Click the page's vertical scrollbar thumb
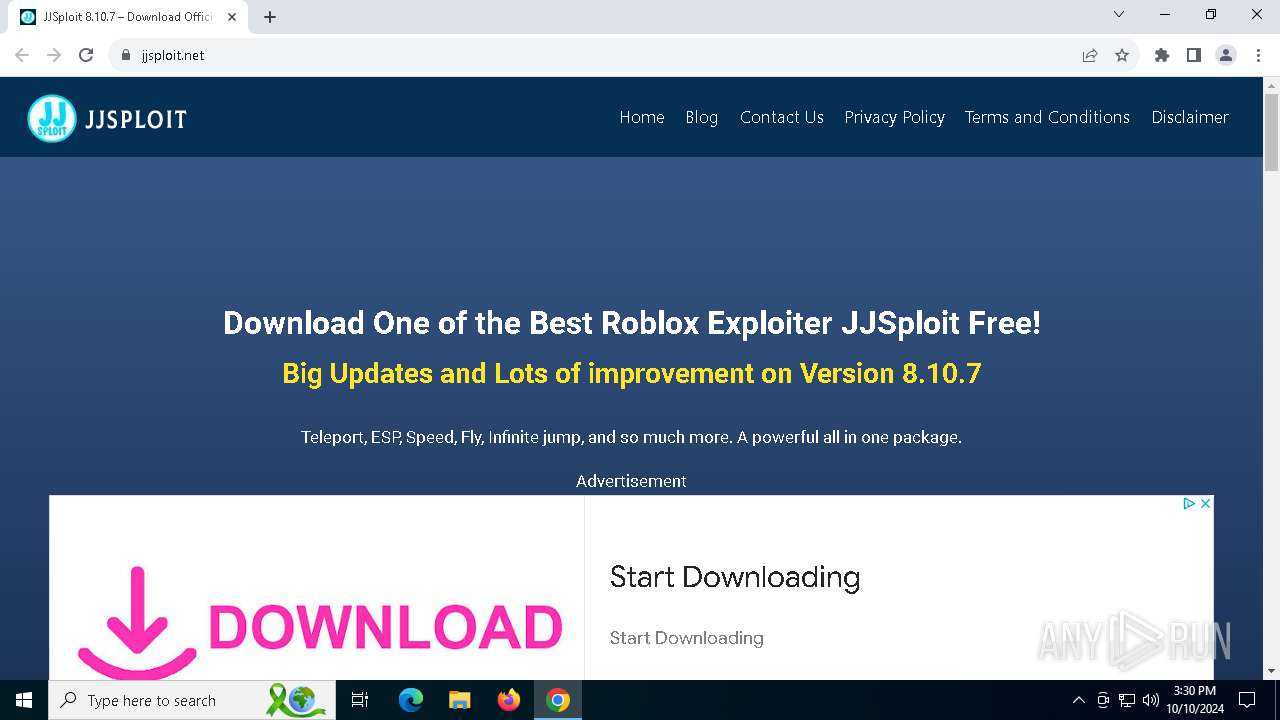 1271,133
